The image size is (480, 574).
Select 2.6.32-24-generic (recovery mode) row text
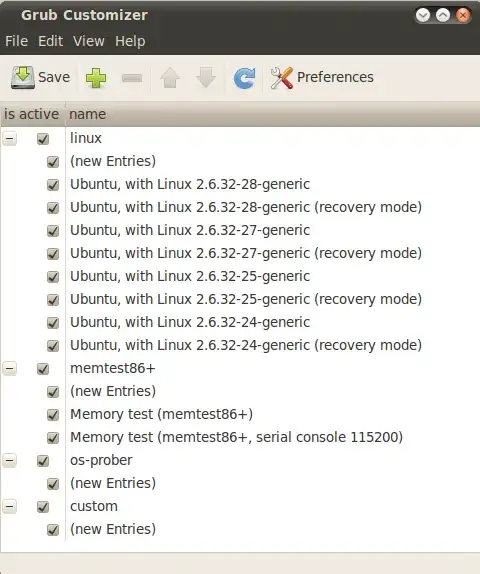click(246, 345)
